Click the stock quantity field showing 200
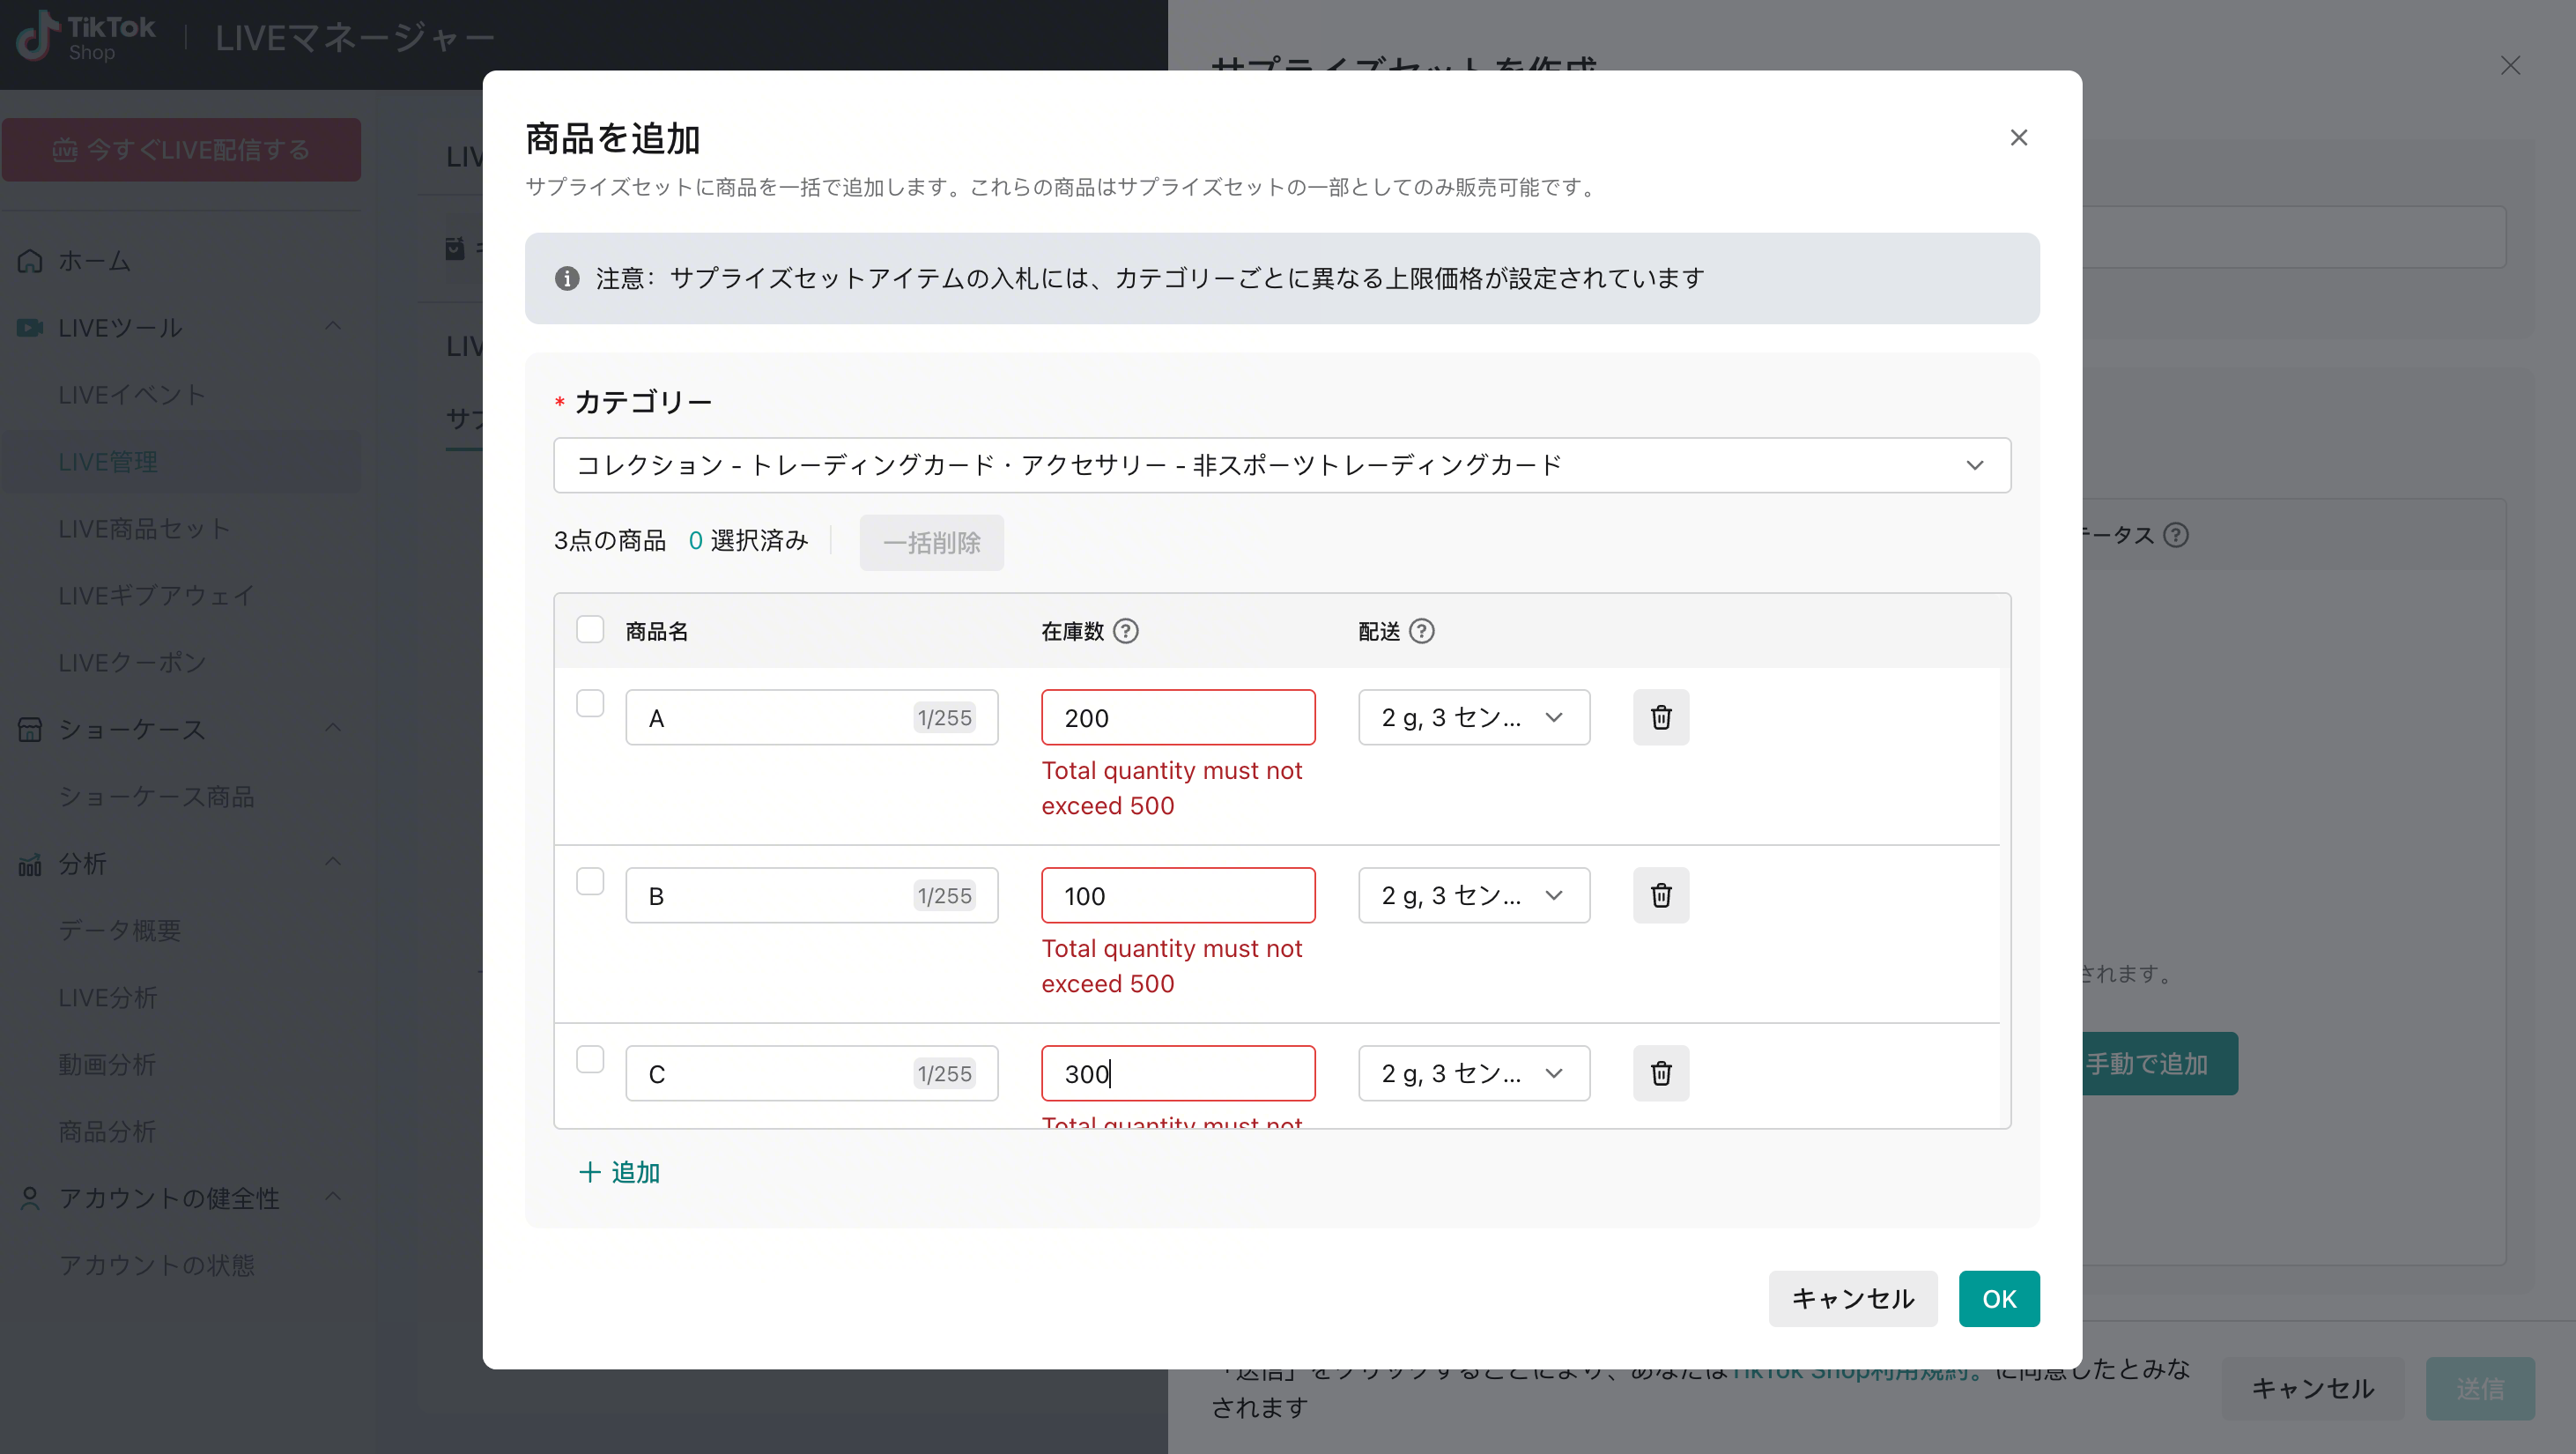Image resolution: width=2576 pixels, height=1454 pixels. 1178,717
